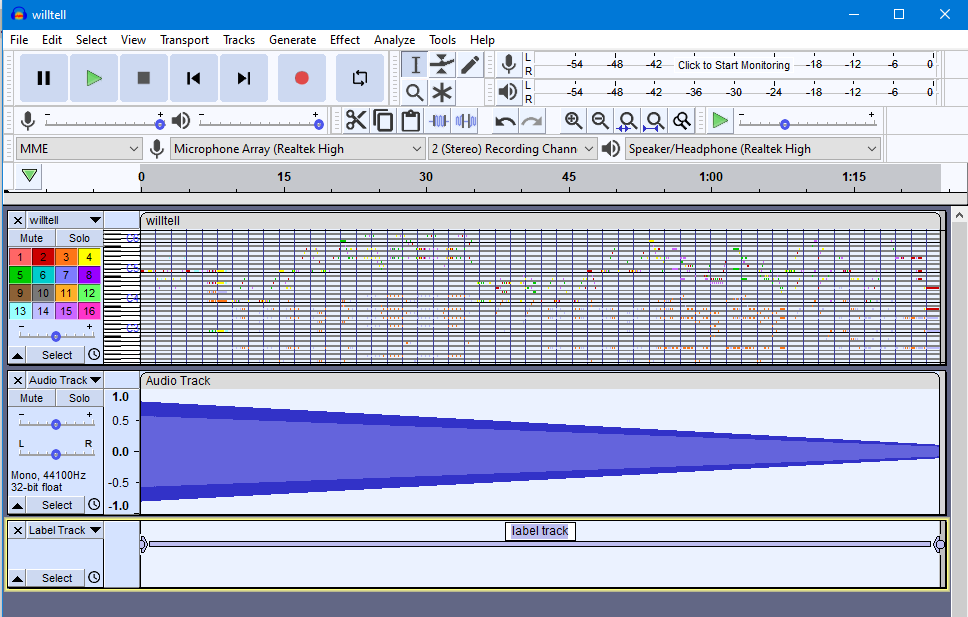This screenshot has width=968, height=617.
Task: Select the Selection tool
Action: 415,66
